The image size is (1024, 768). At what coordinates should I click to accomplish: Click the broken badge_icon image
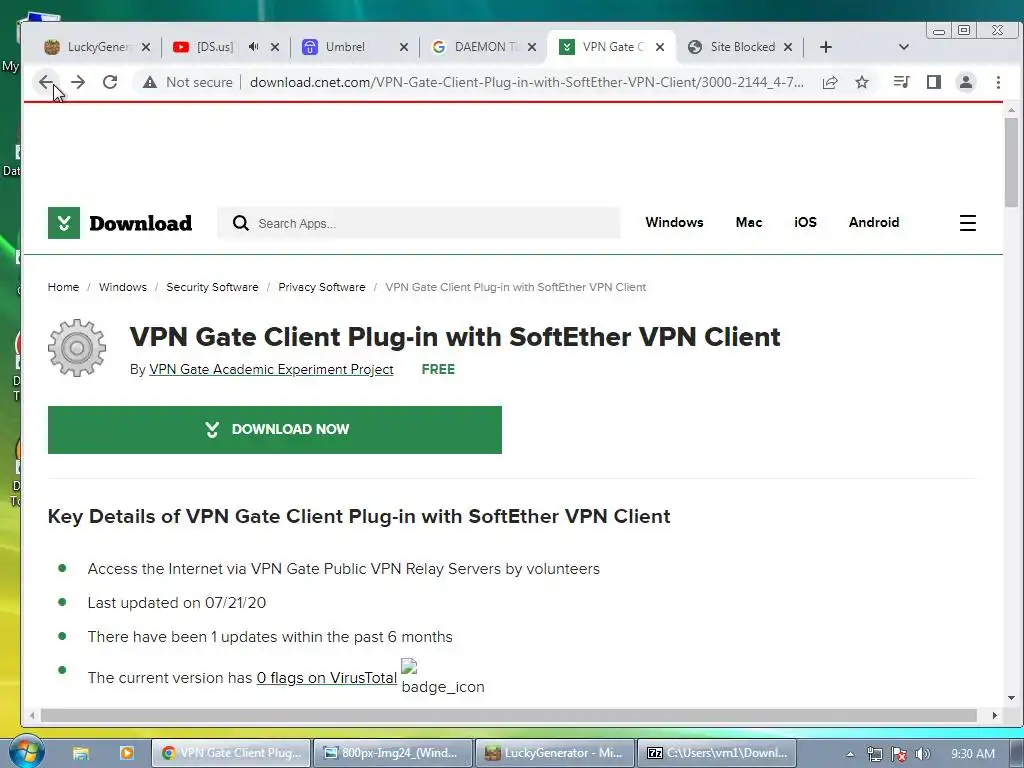click(x=442, y=677)
